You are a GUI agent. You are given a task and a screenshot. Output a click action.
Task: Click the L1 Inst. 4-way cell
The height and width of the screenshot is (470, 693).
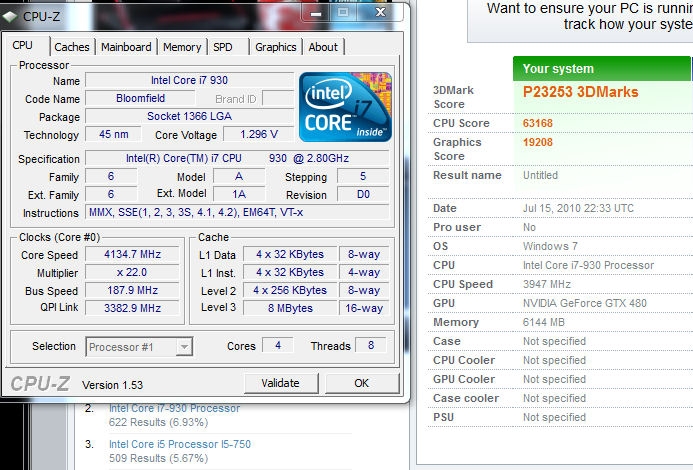(x=364, y=272)
